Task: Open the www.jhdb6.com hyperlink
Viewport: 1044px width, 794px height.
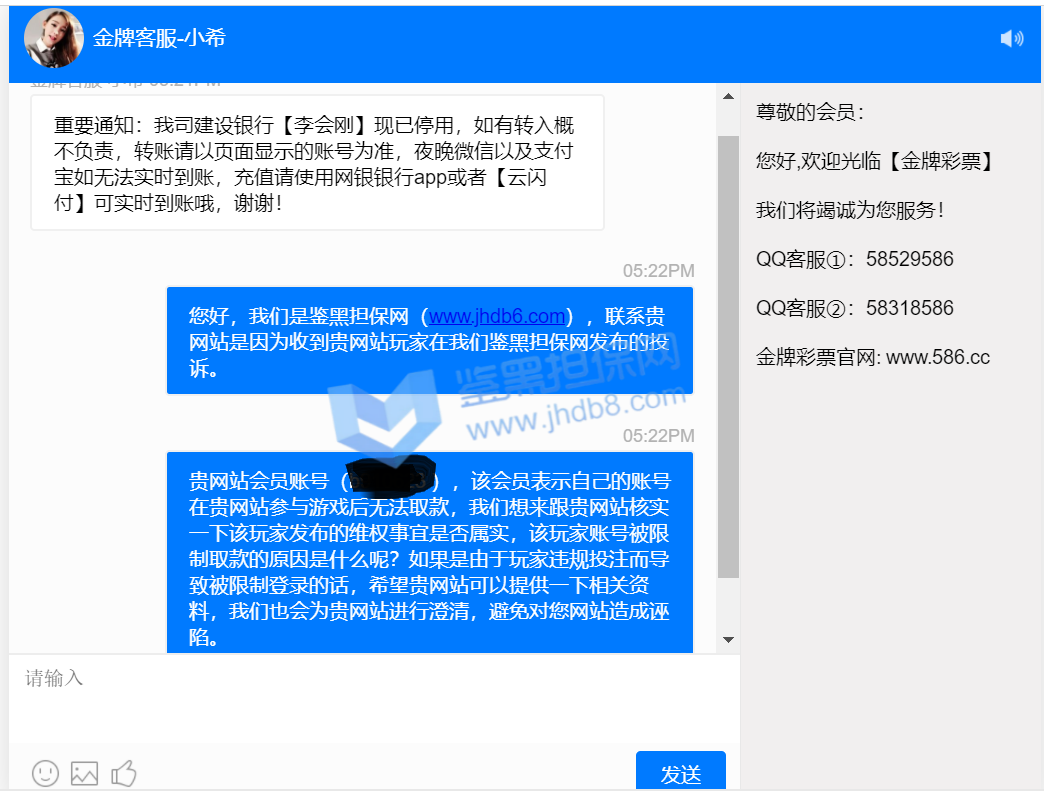Action: (x=497, y=317)
